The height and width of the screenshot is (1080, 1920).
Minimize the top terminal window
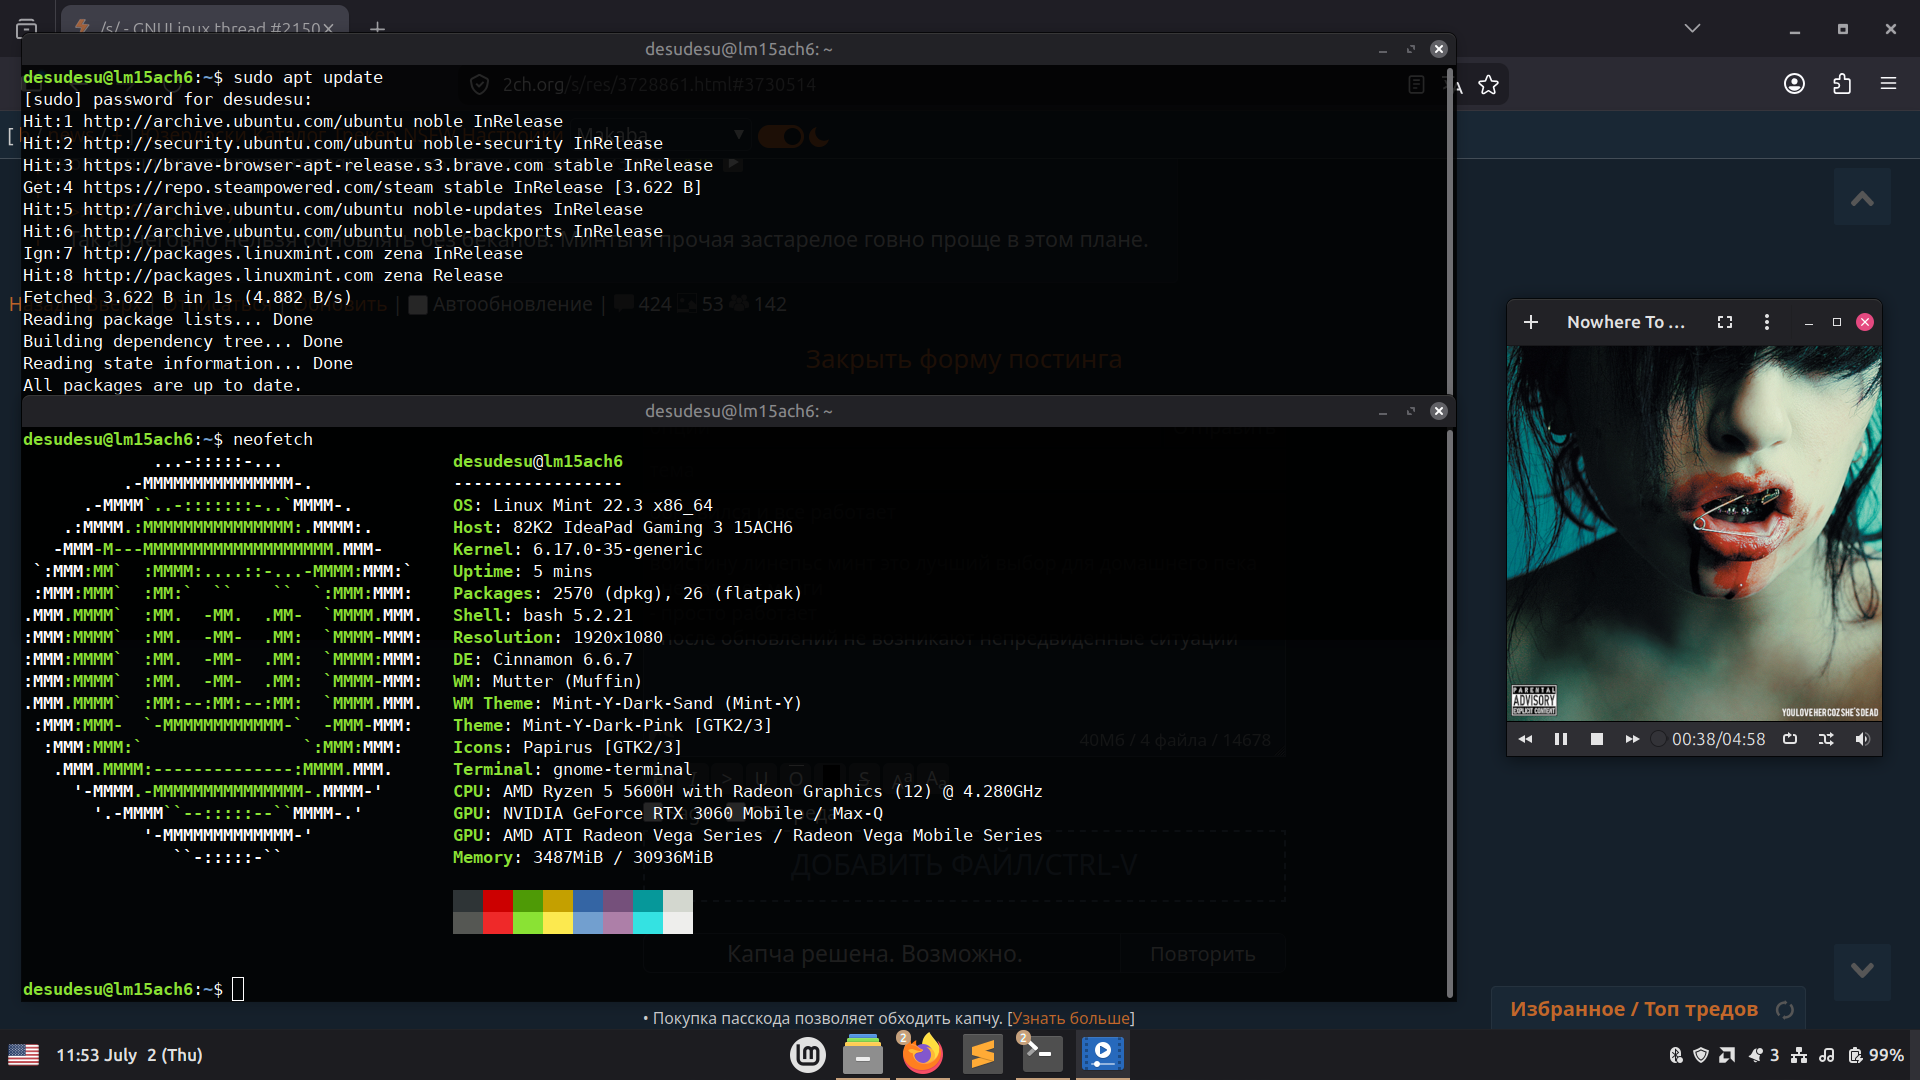(1383, 49)
